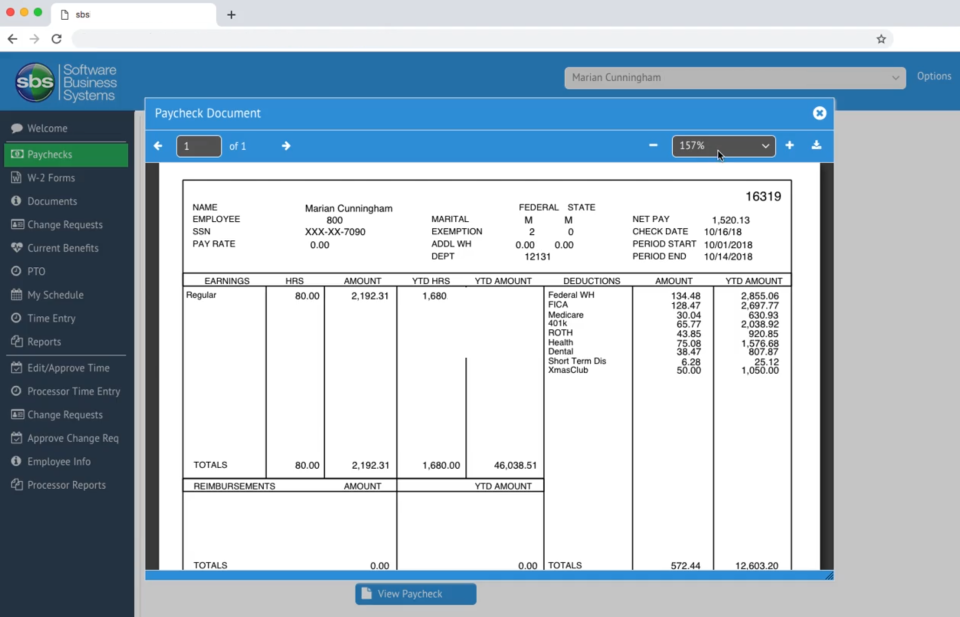Go to the previous page arrow icon

[x=157, y=145]
